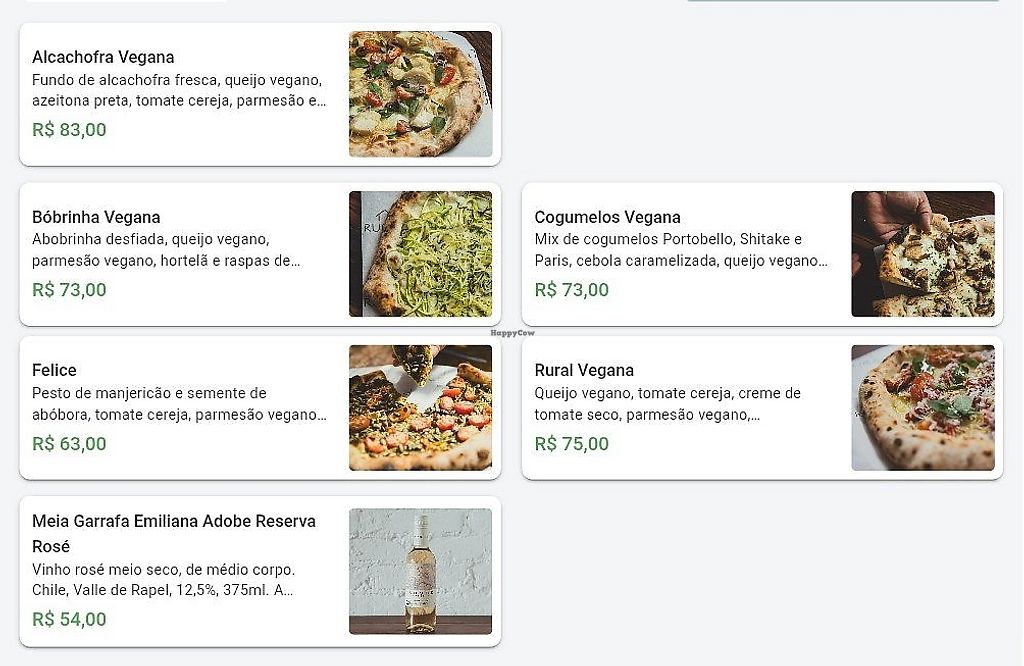The height and width of the screenshot is (666, 1024).
Task: Open the Alcachofra Vegana pizza photo
Action: click(420, 94)
